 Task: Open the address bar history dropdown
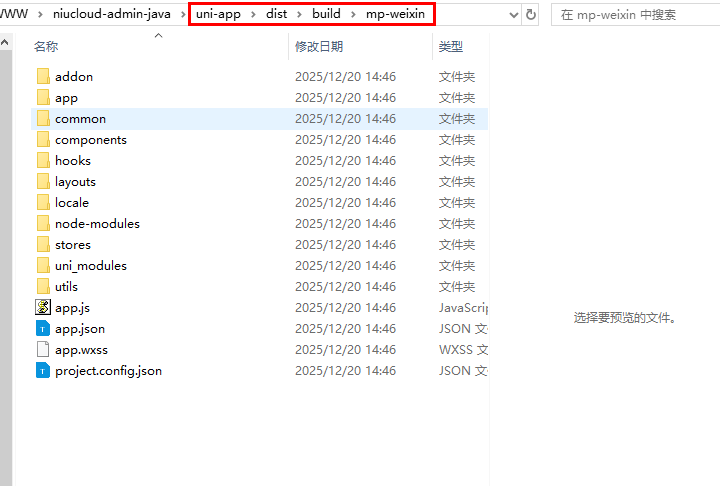[514, 15]
